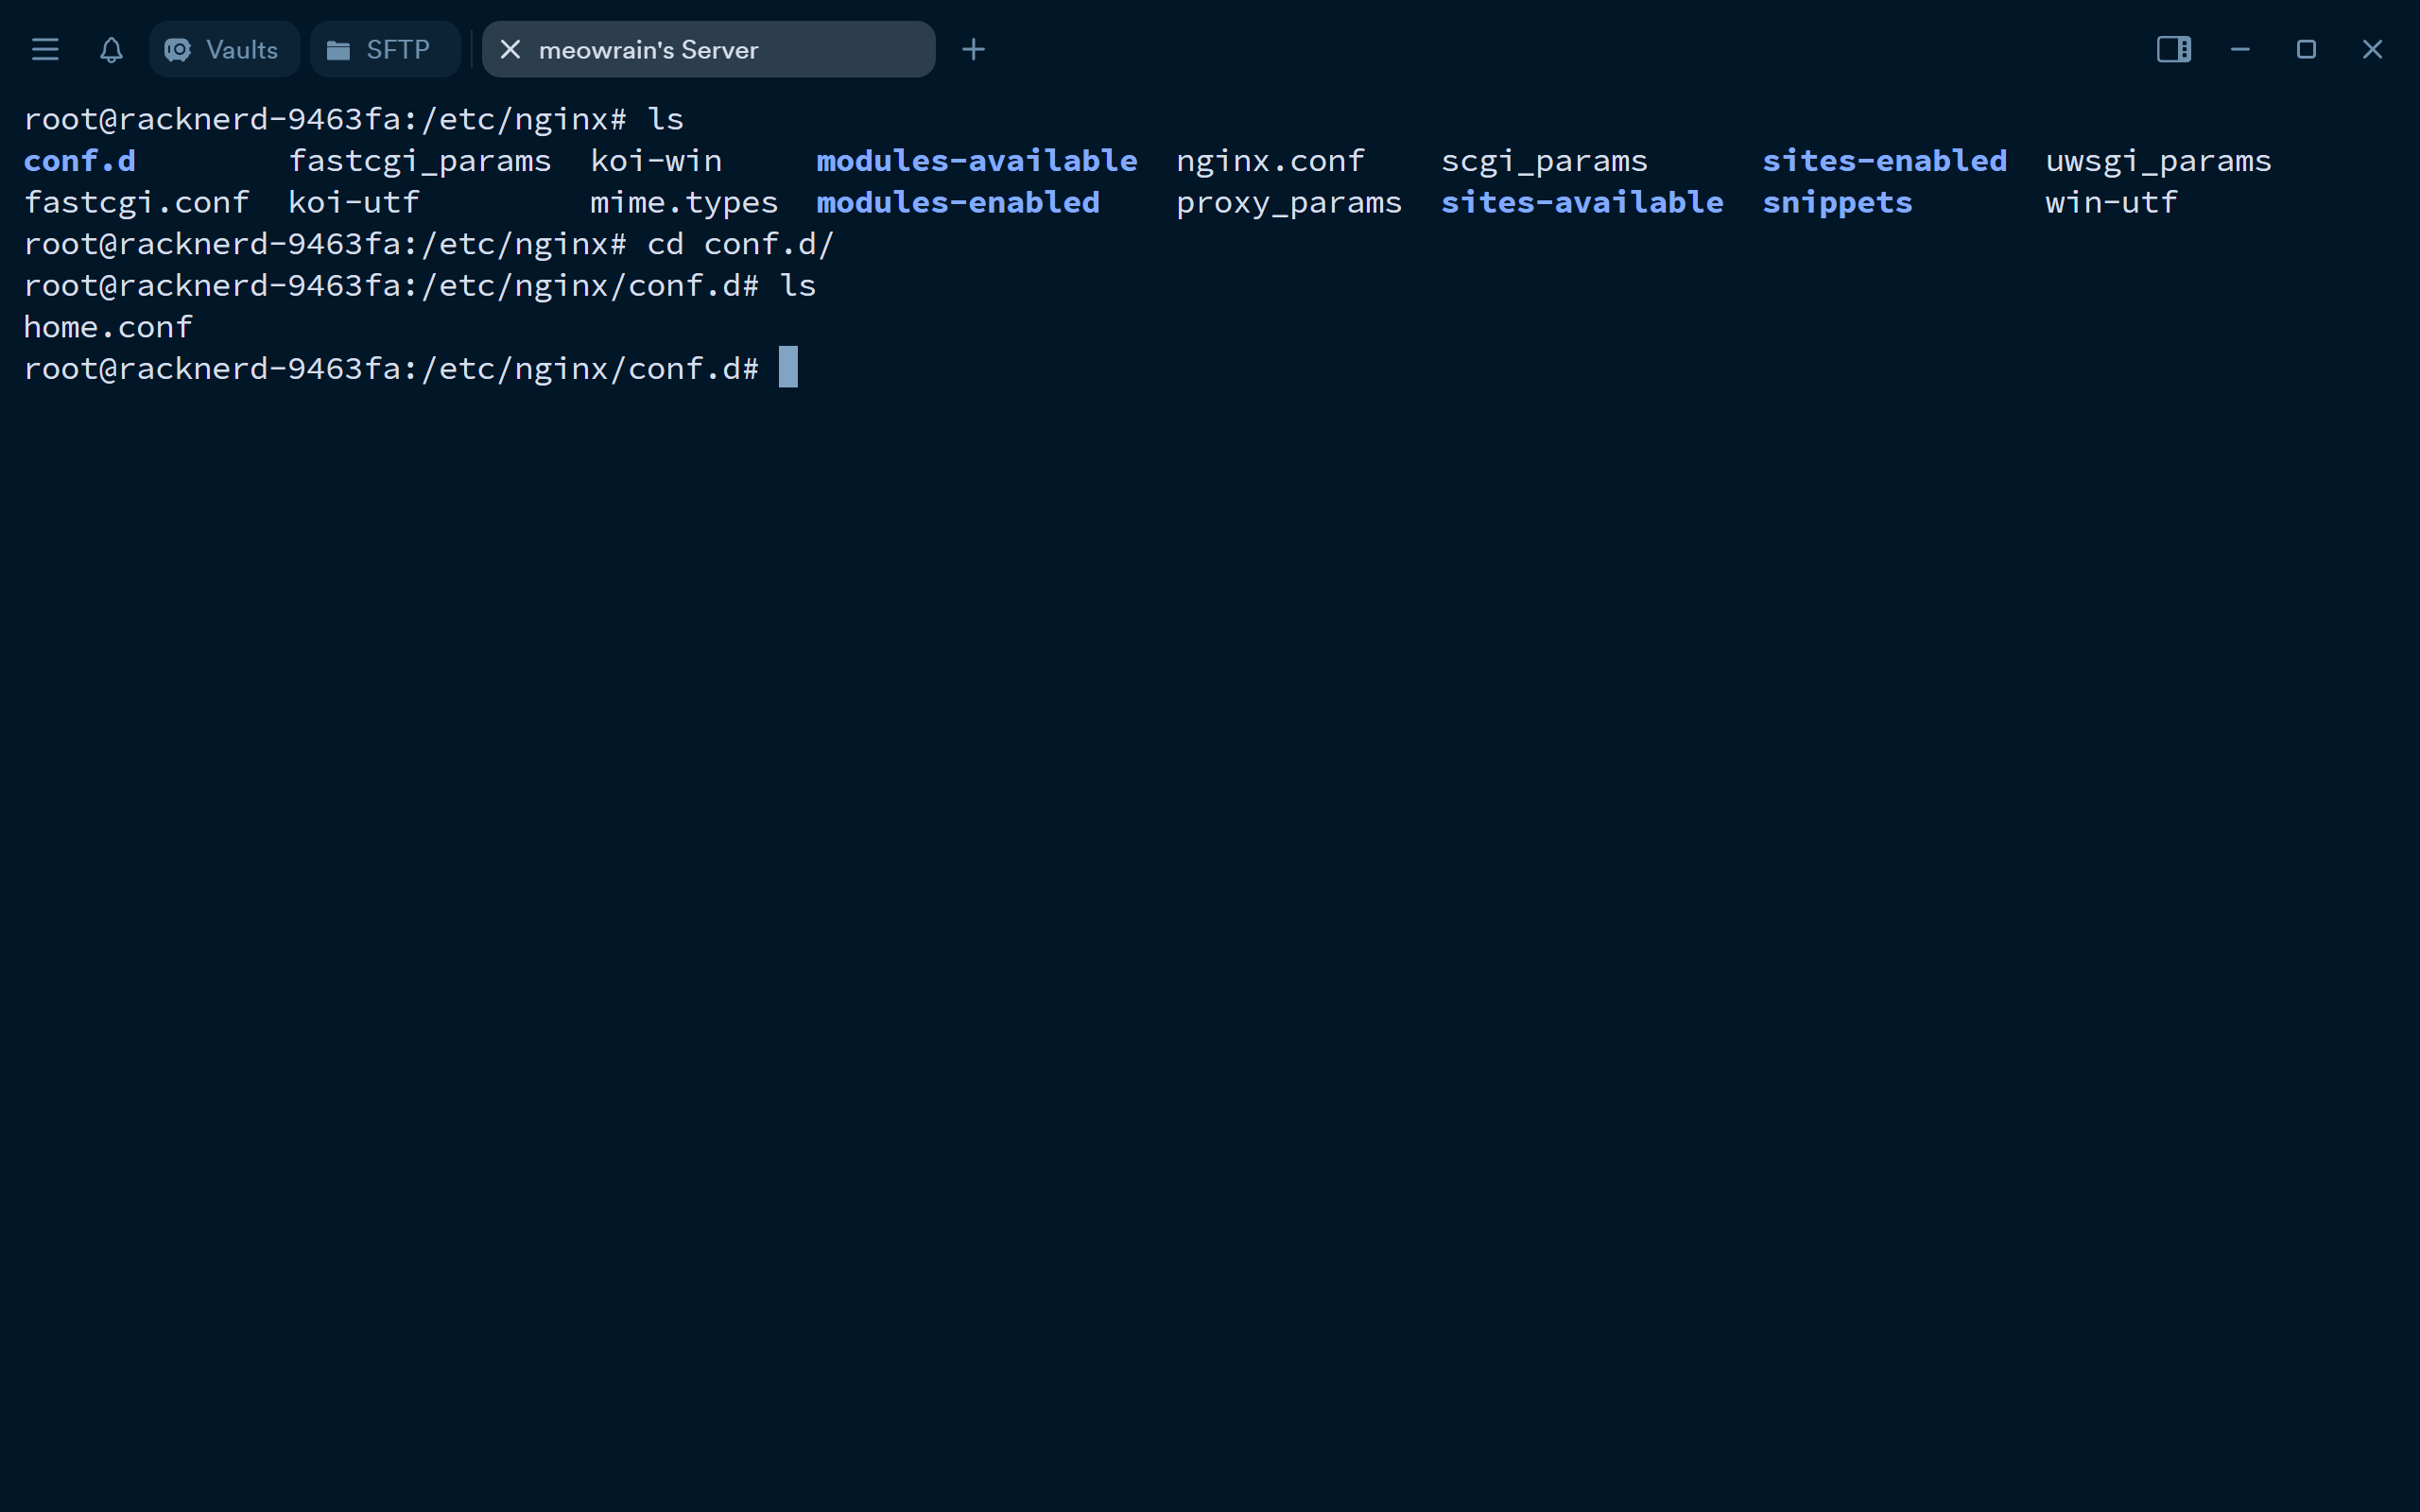Click mime.types in the listing
Image resolution: width=2420 pixels, height=1512 pixels.
point(684,203)
